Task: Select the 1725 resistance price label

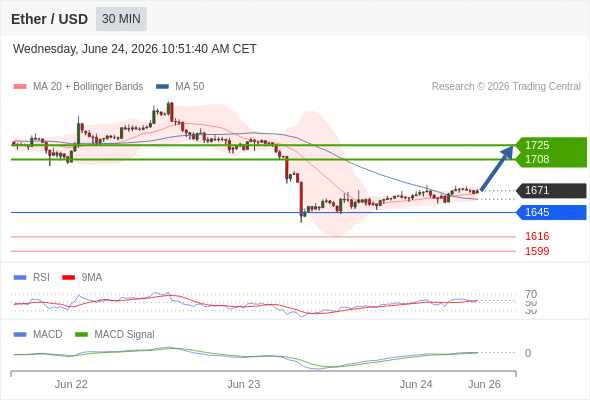Action: pyautogui.click(x=537, y=145)
